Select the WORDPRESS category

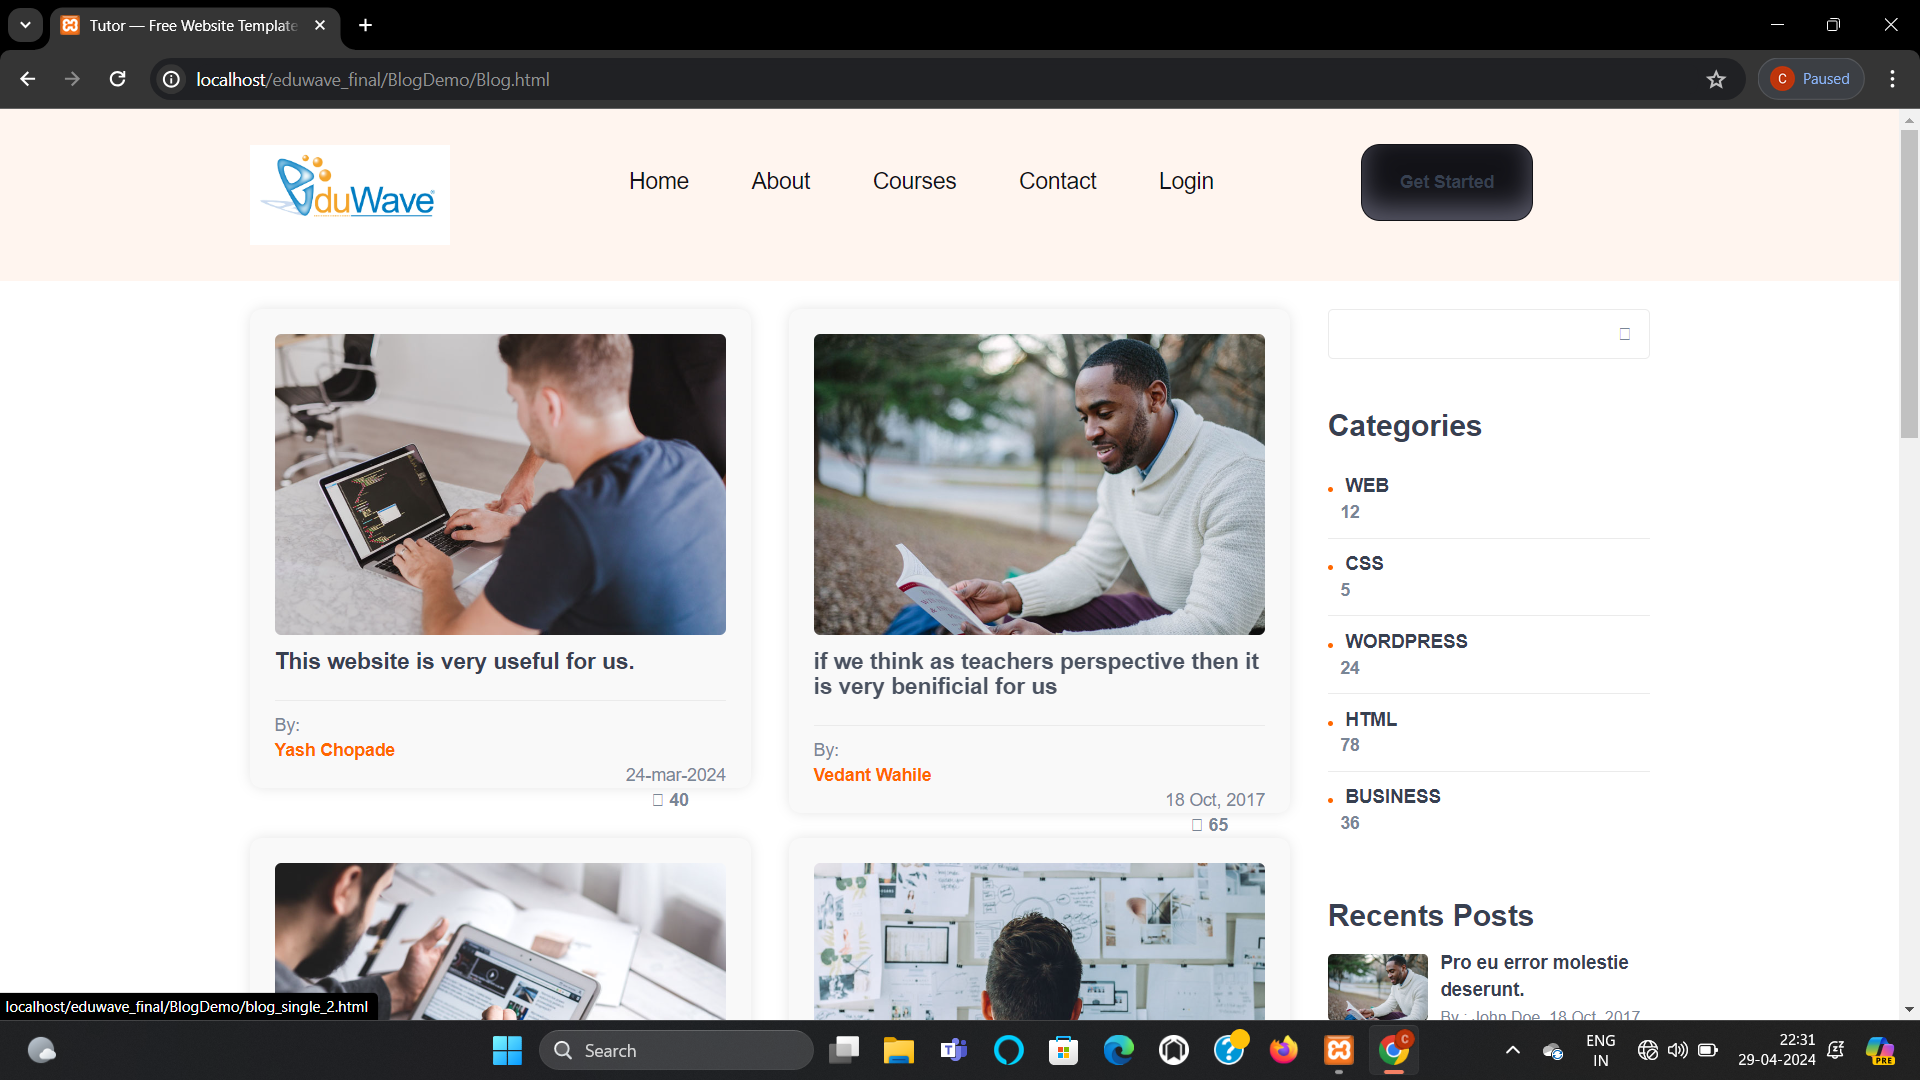click(1405, 641)
